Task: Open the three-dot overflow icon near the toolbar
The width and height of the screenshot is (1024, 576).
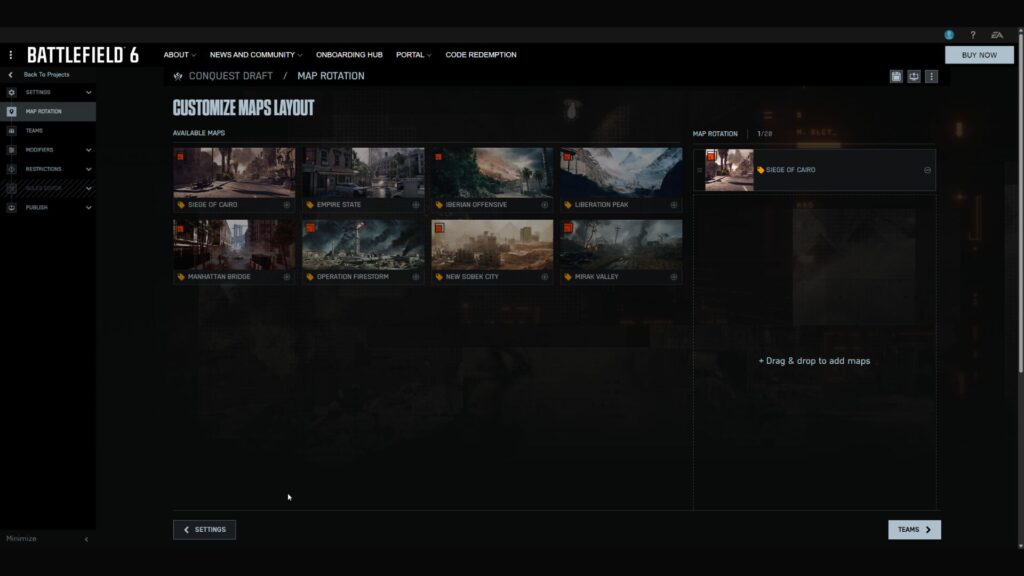Action: [934, 75]
